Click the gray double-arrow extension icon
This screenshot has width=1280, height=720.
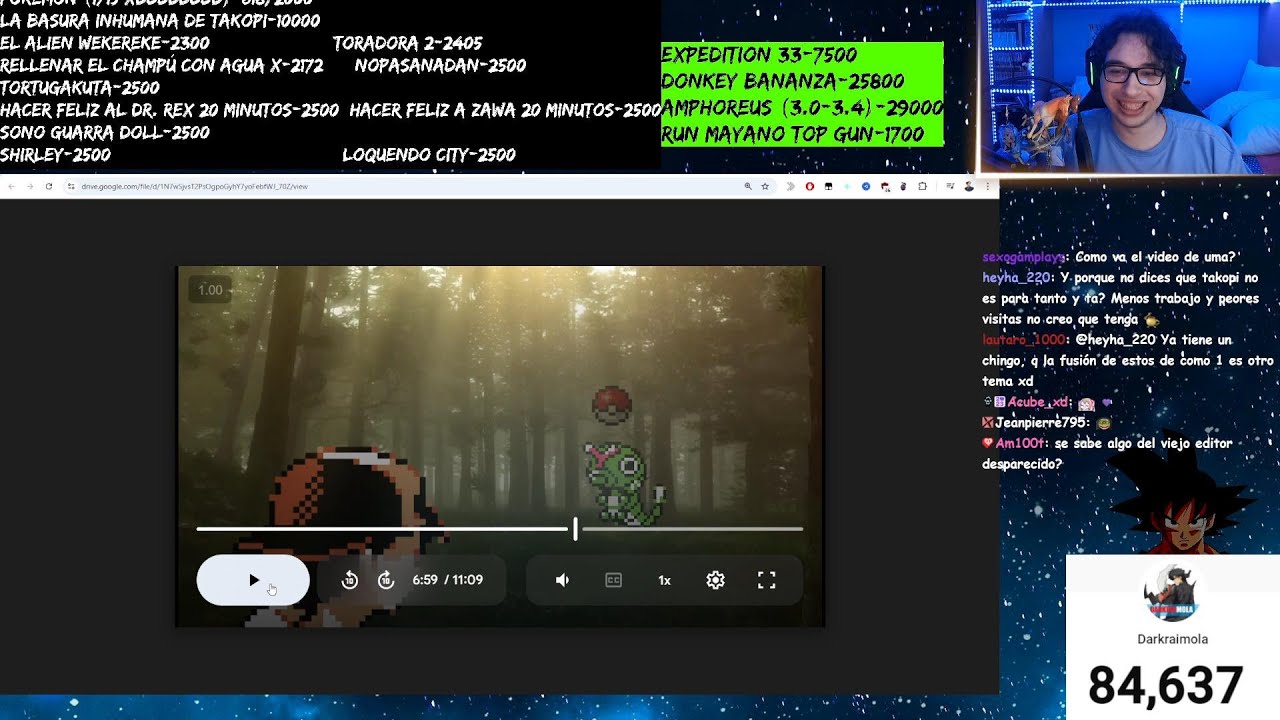pos(790,186)
